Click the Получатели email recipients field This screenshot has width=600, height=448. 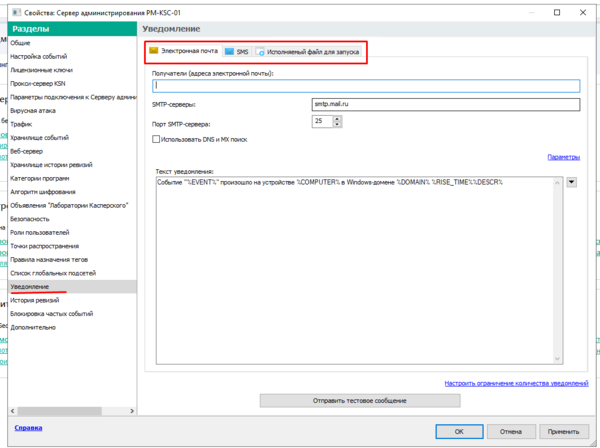point(366,86)
